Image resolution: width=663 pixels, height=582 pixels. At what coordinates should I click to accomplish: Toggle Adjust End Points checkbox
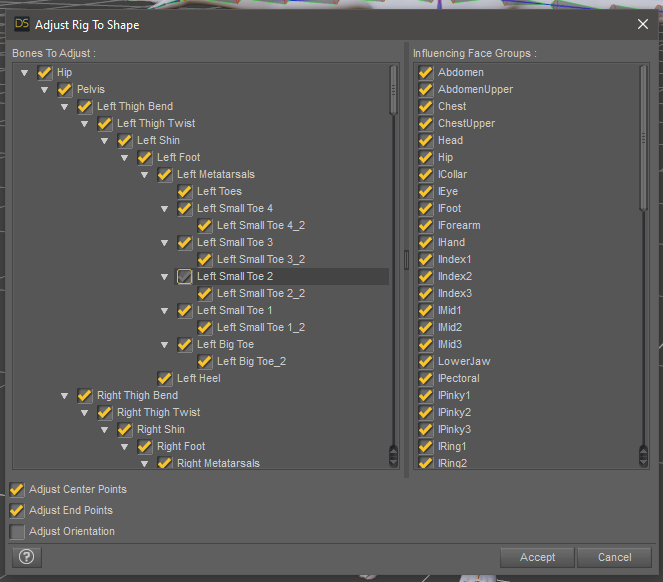[x=17, y=511]
